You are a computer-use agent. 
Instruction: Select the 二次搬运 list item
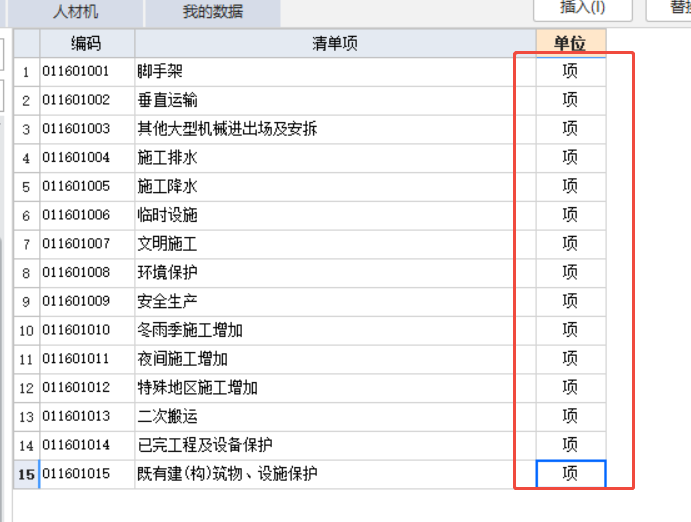click(335, 416)
